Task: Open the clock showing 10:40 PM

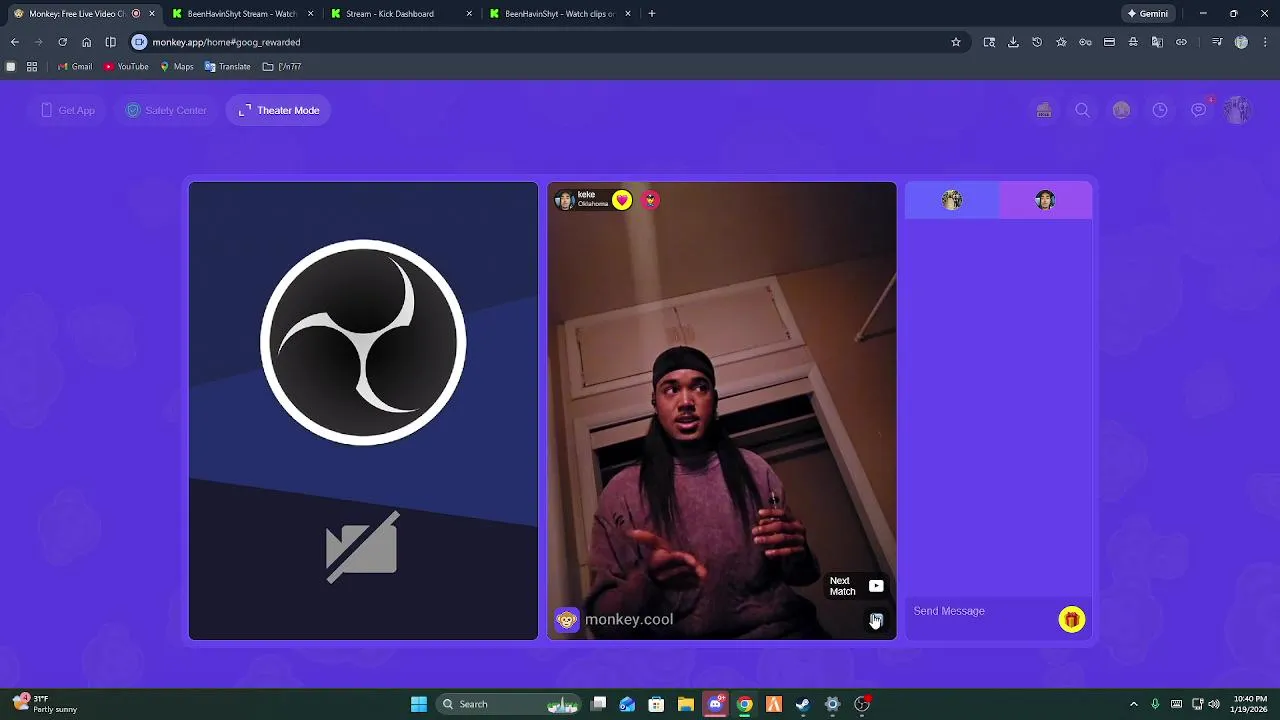Action: pos(1249,704)
